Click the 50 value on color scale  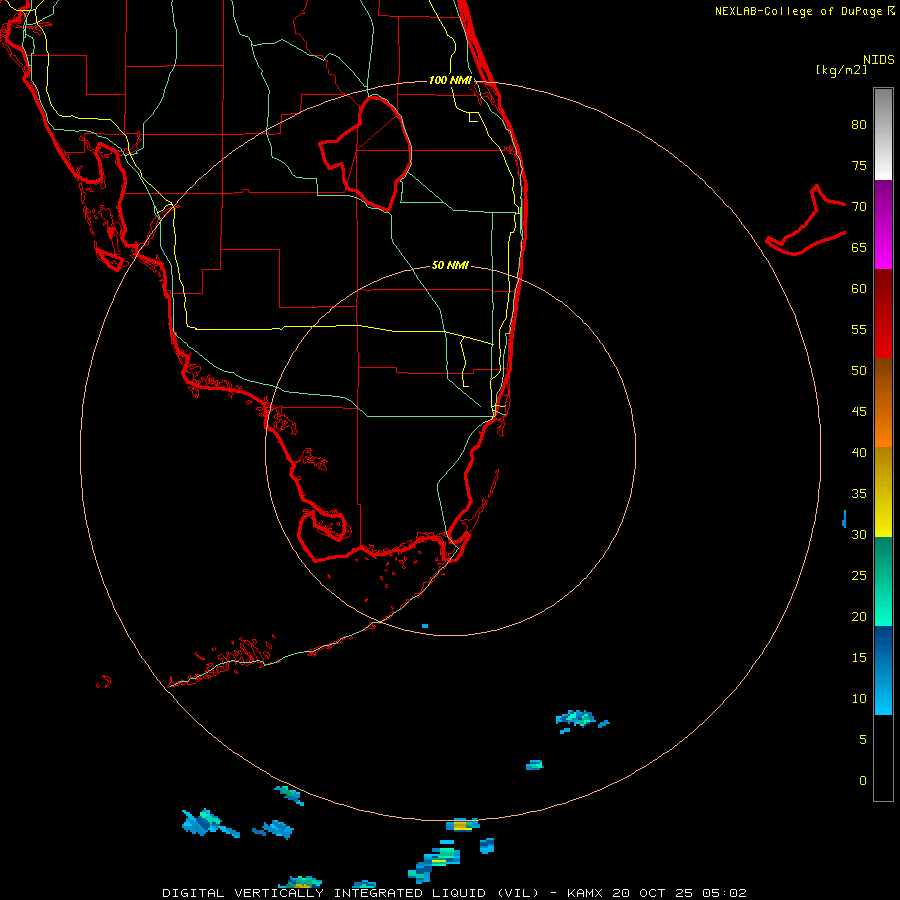[x=859, y=371]
